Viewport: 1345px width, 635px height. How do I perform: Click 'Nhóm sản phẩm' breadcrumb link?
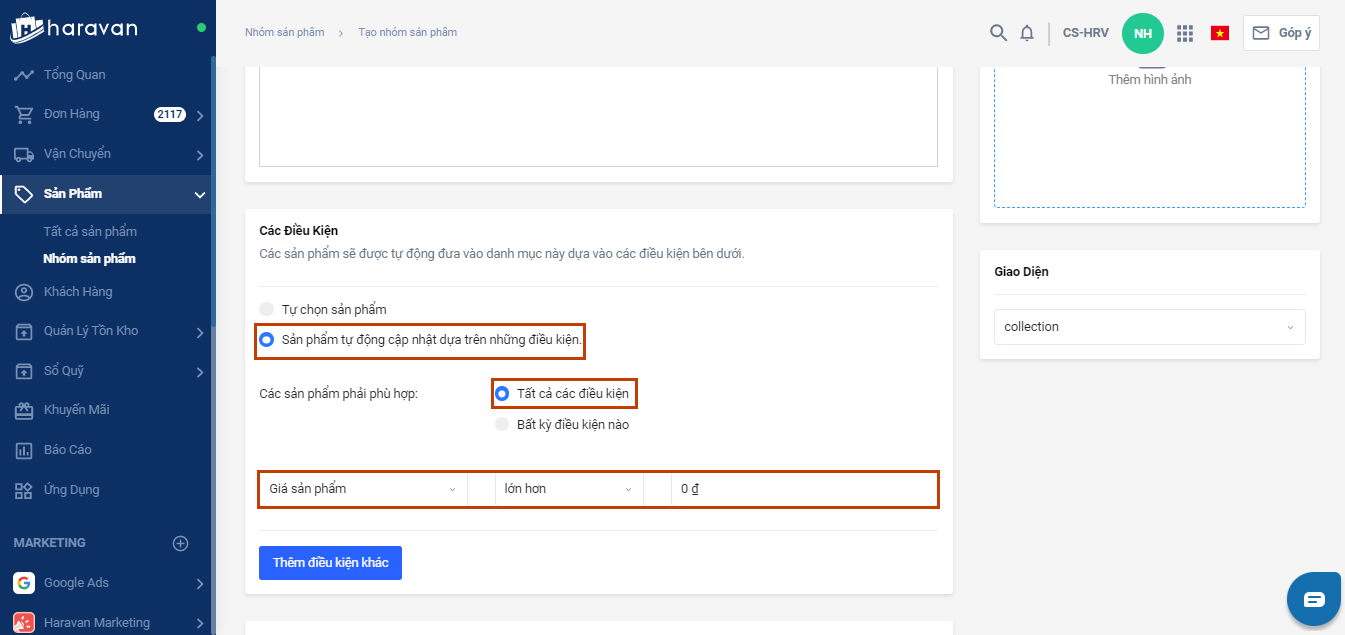click(x=285, y=32)
